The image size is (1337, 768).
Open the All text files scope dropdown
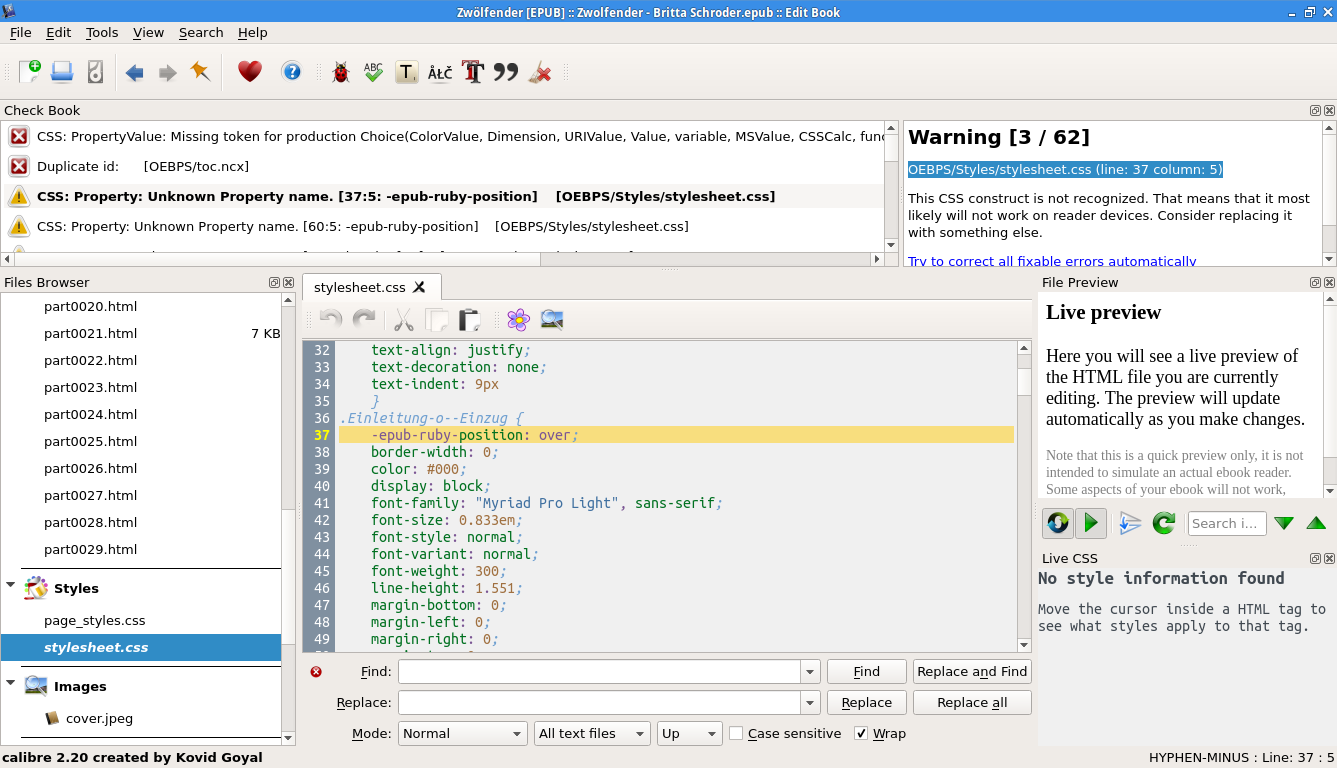click(x=592, y=734)
